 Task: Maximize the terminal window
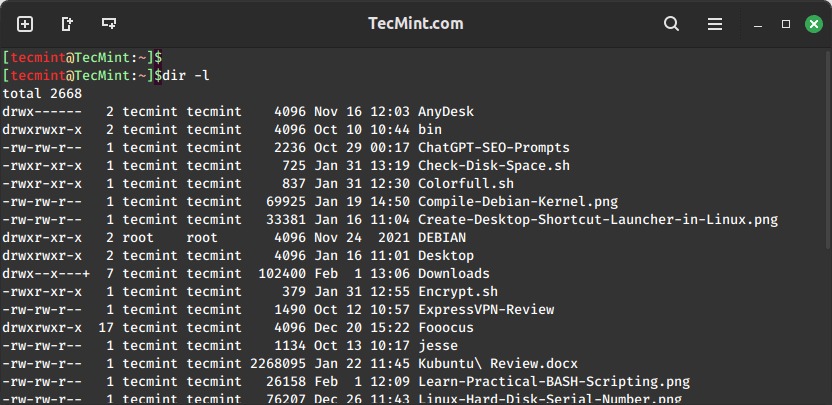786,24
